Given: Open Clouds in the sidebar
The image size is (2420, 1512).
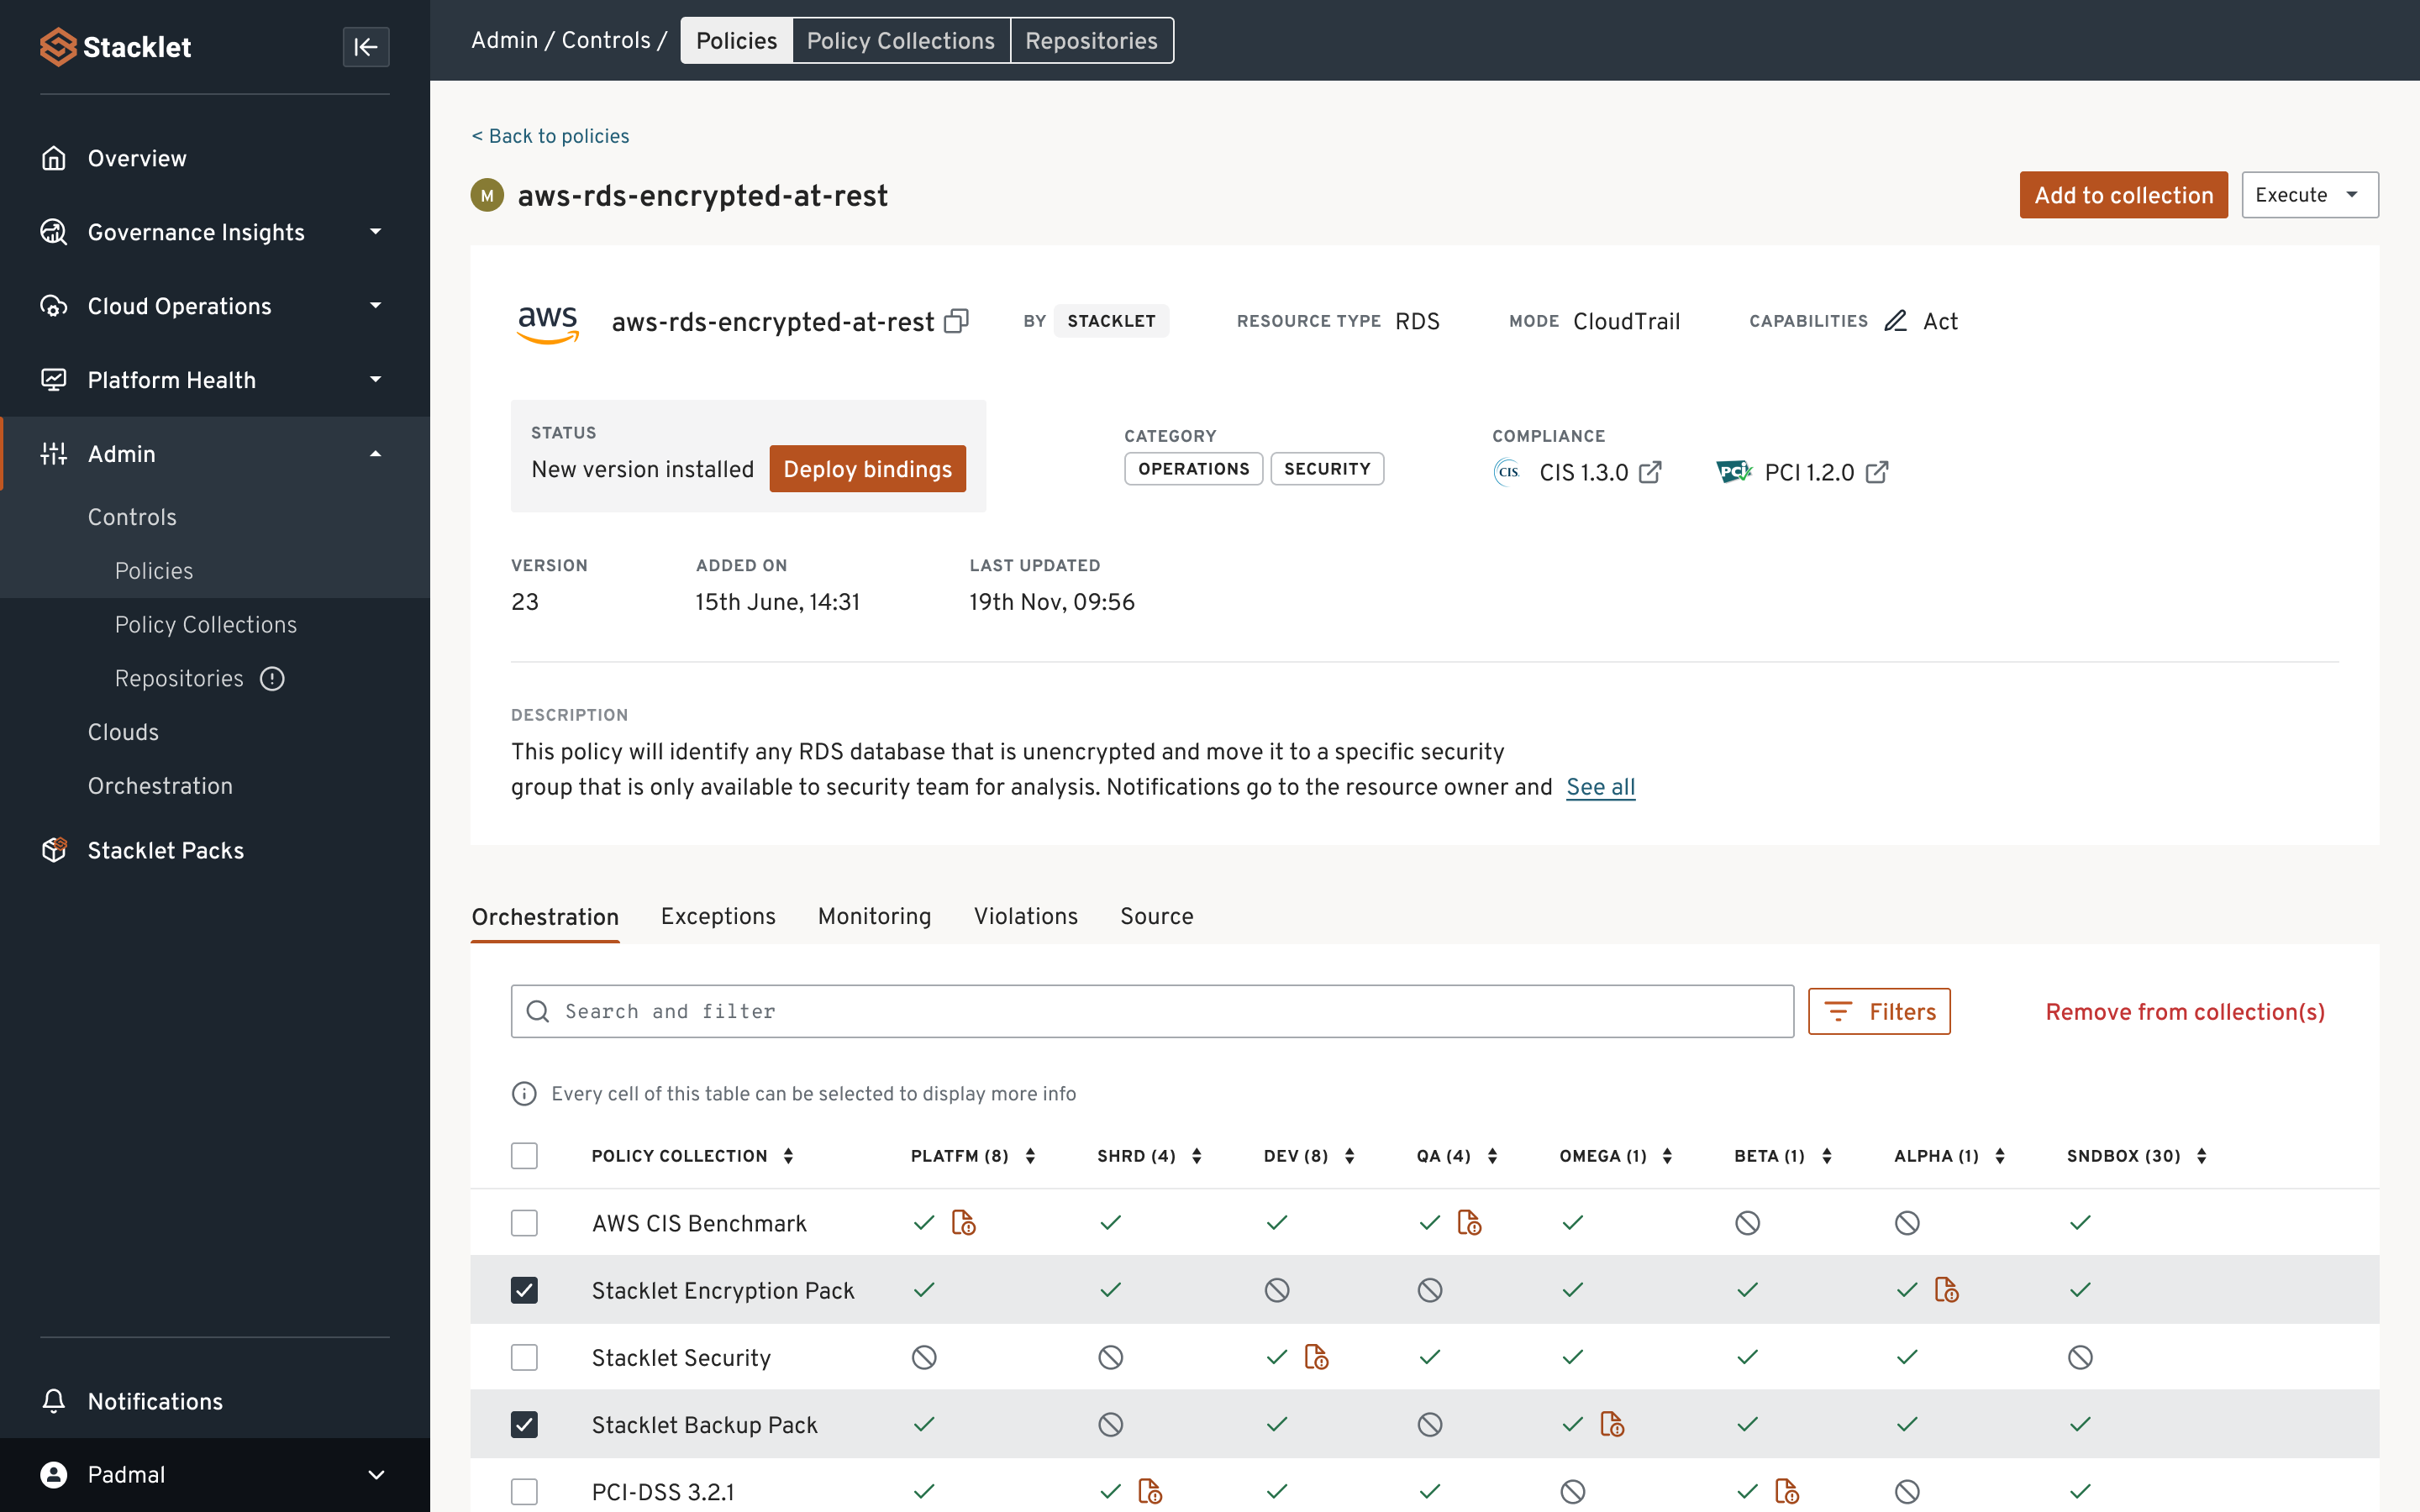Looking at the screenshot, I should point(123,732).
